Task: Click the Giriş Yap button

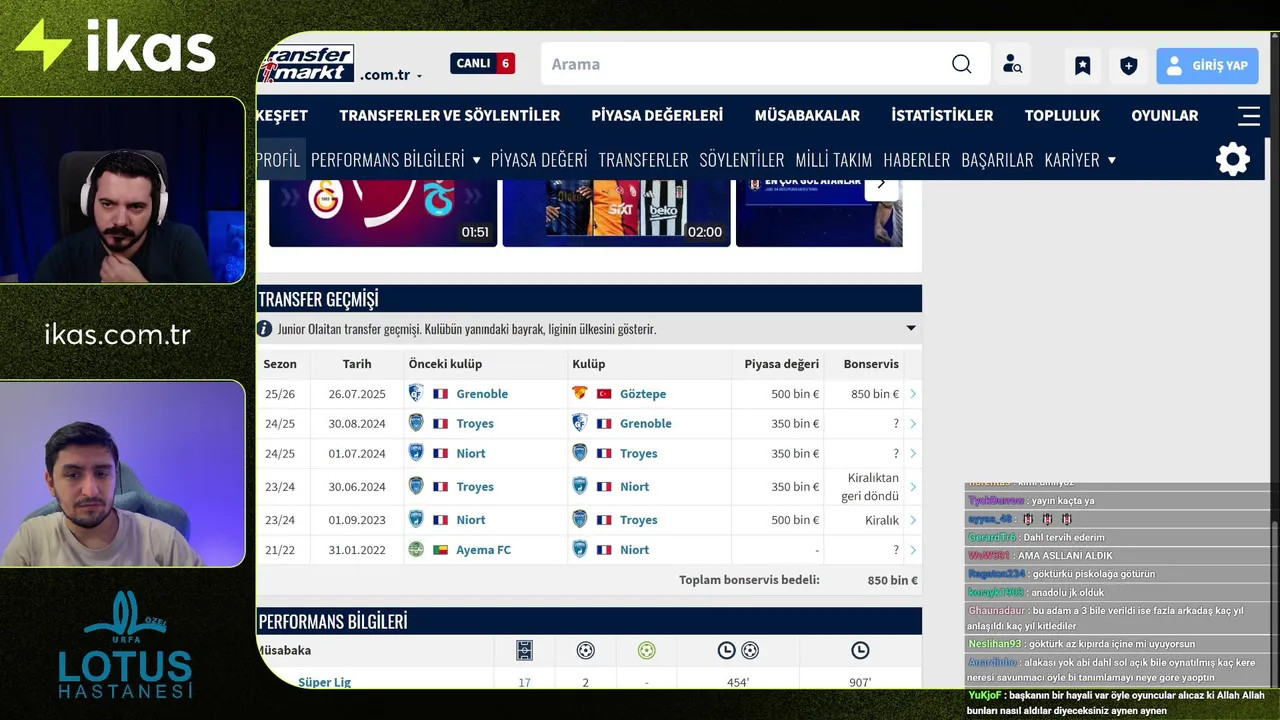Action: (1207, 66)
